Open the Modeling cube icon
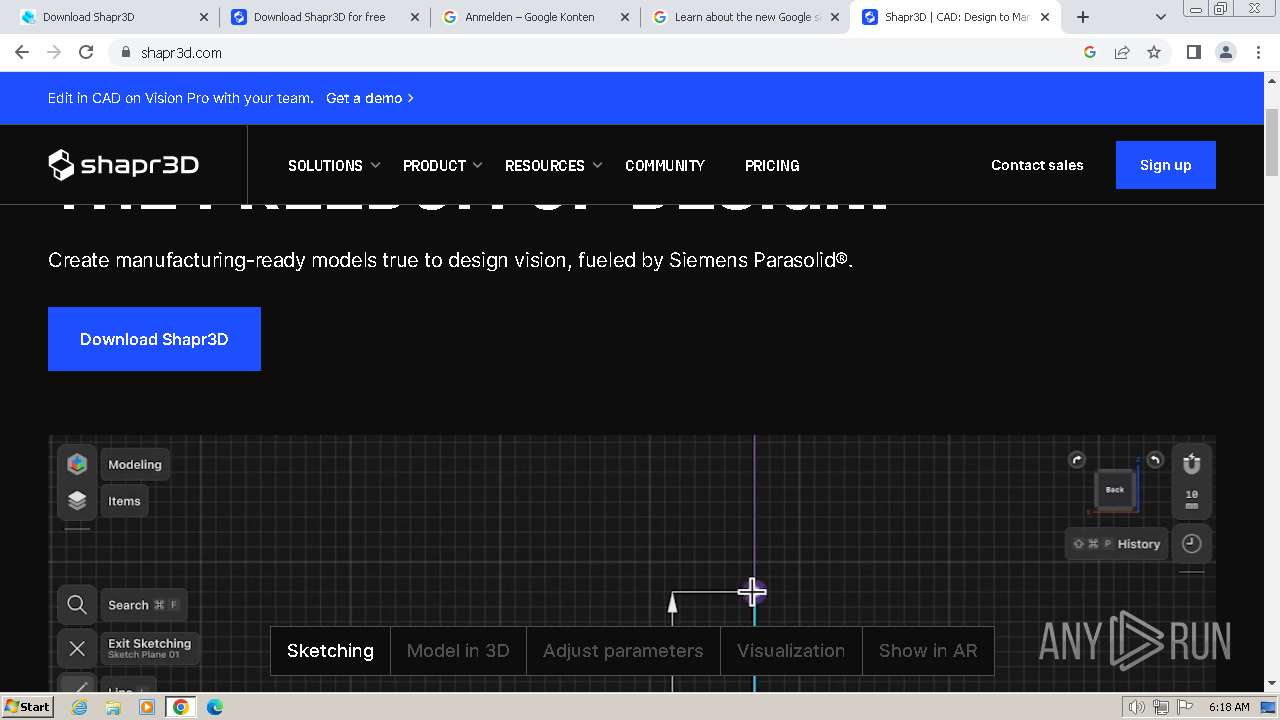The image size is (1280, 720). (77, 464)
